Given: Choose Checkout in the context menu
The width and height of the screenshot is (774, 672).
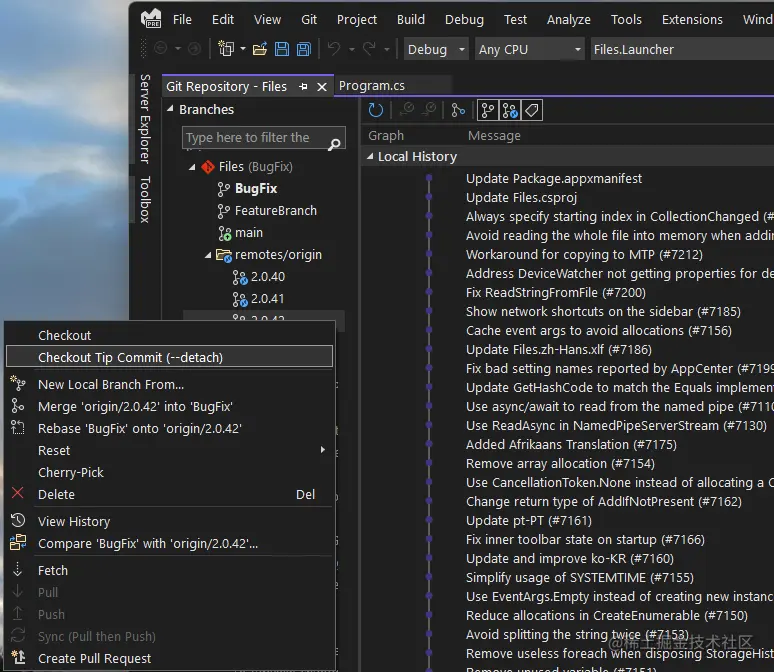Looking at the screenshot, I should tap(170, 335).
